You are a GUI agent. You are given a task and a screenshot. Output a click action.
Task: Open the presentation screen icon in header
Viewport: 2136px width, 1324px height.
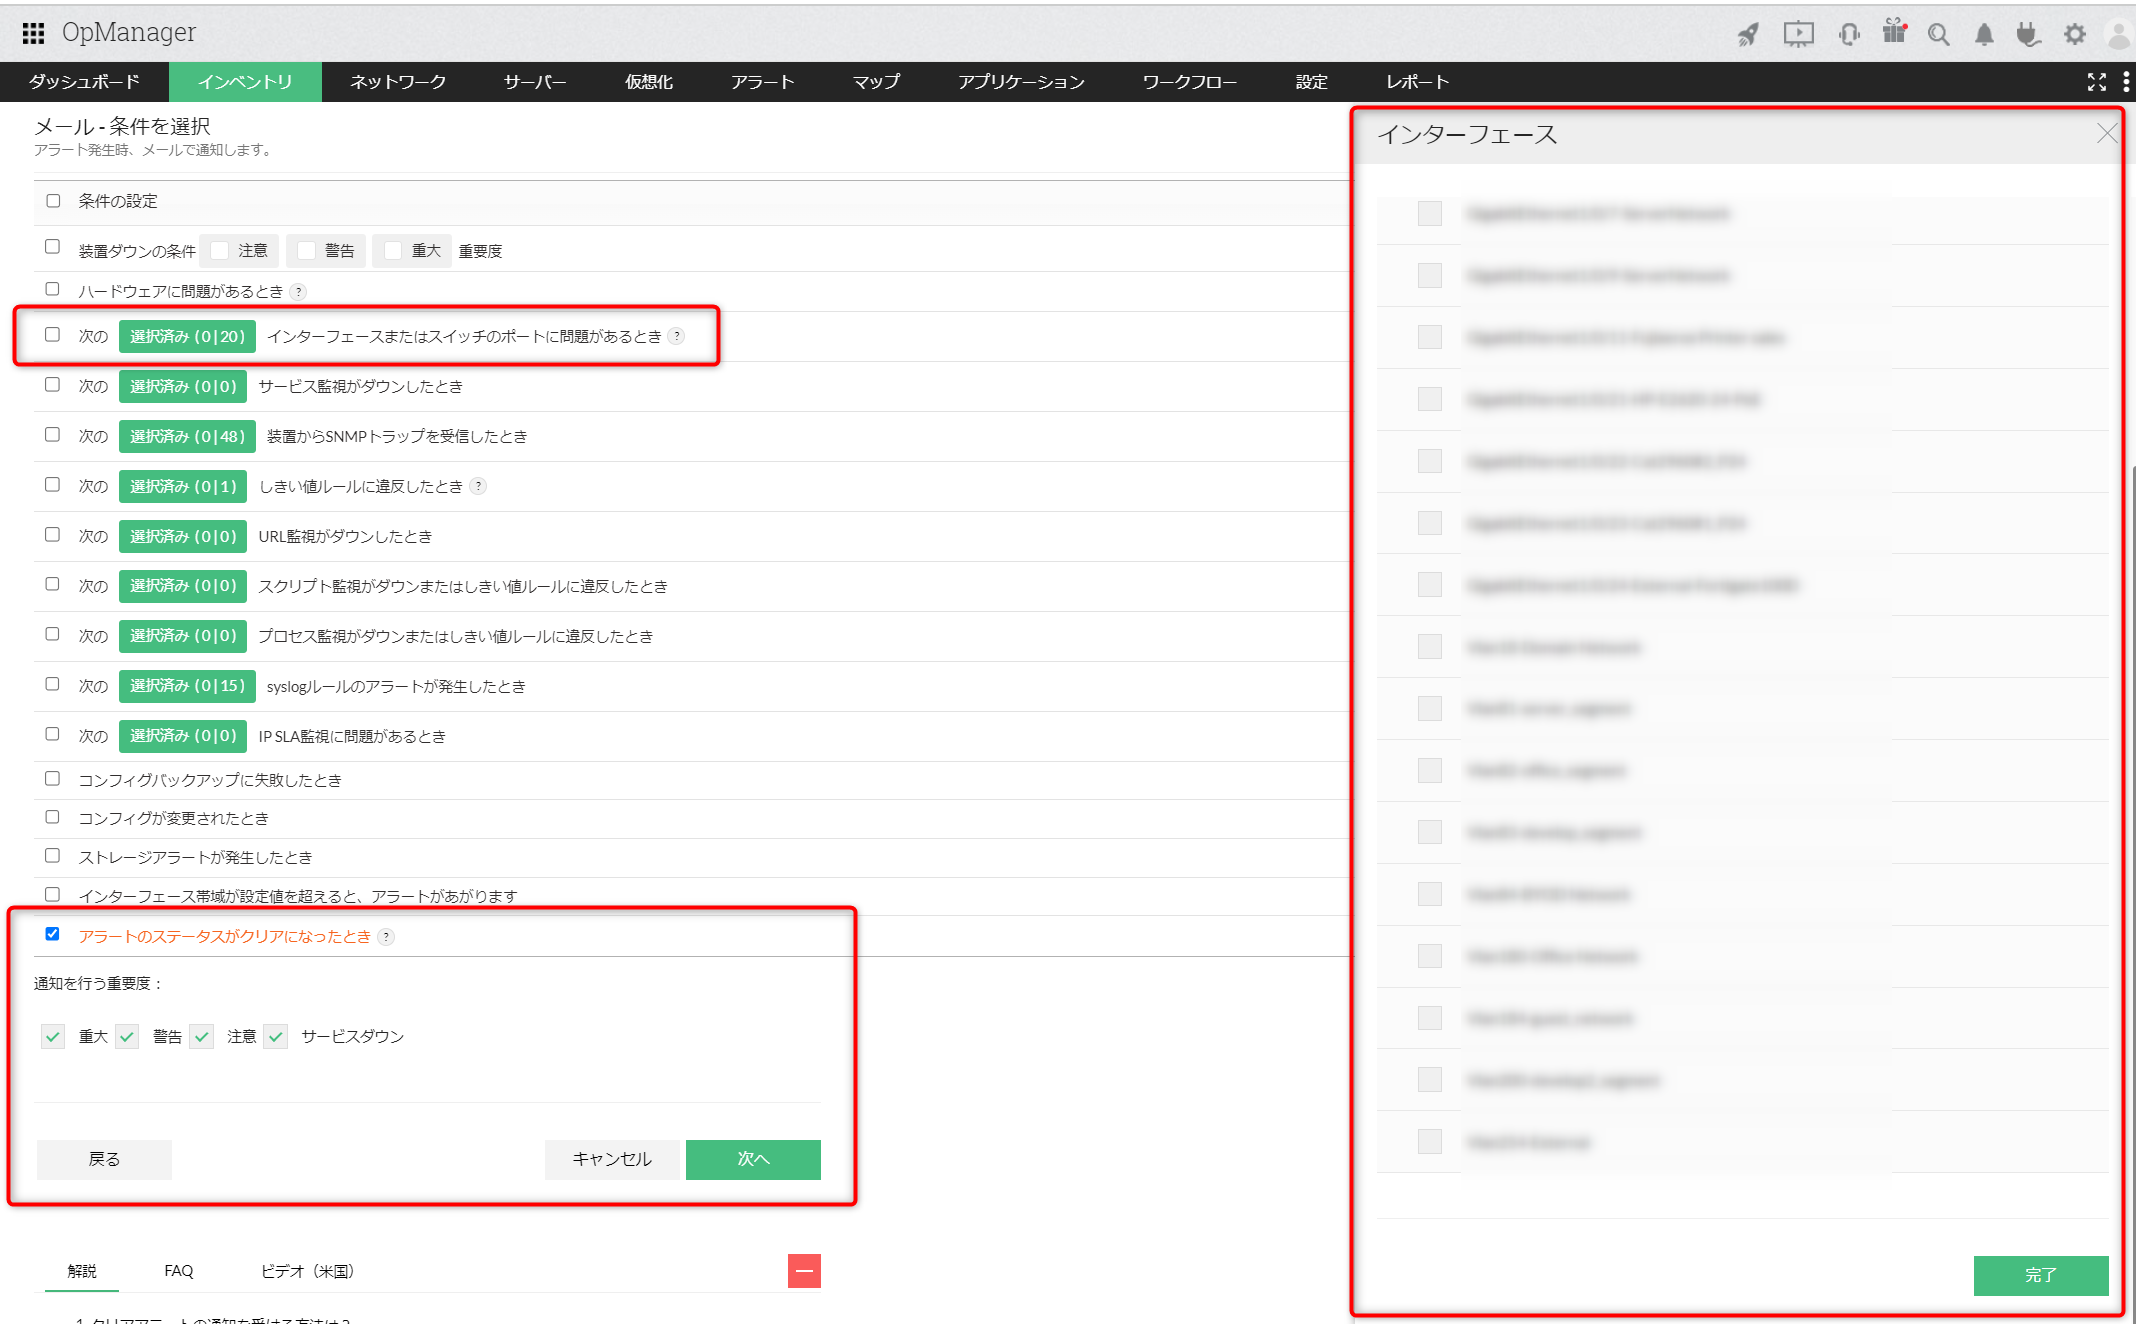[x=1797, y=35]
